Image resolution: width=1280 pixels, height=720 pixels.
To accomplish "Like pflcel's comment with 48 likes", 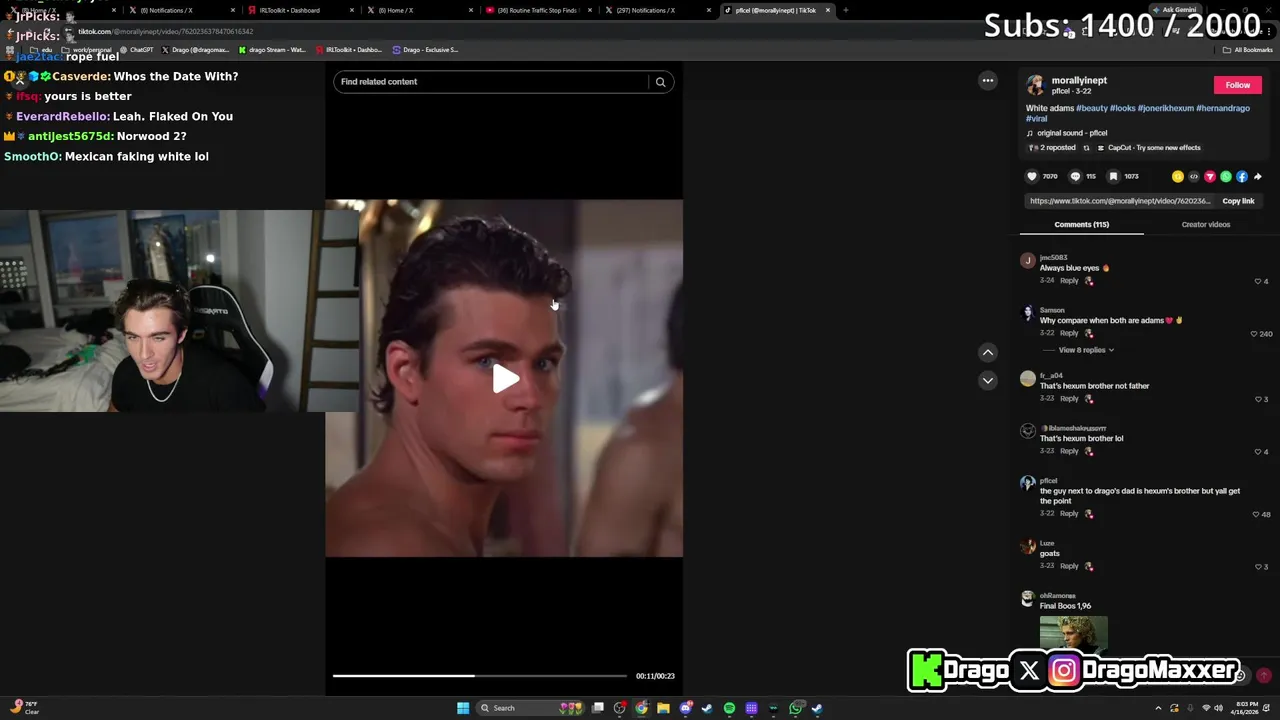I will [x=1256, y=514].
